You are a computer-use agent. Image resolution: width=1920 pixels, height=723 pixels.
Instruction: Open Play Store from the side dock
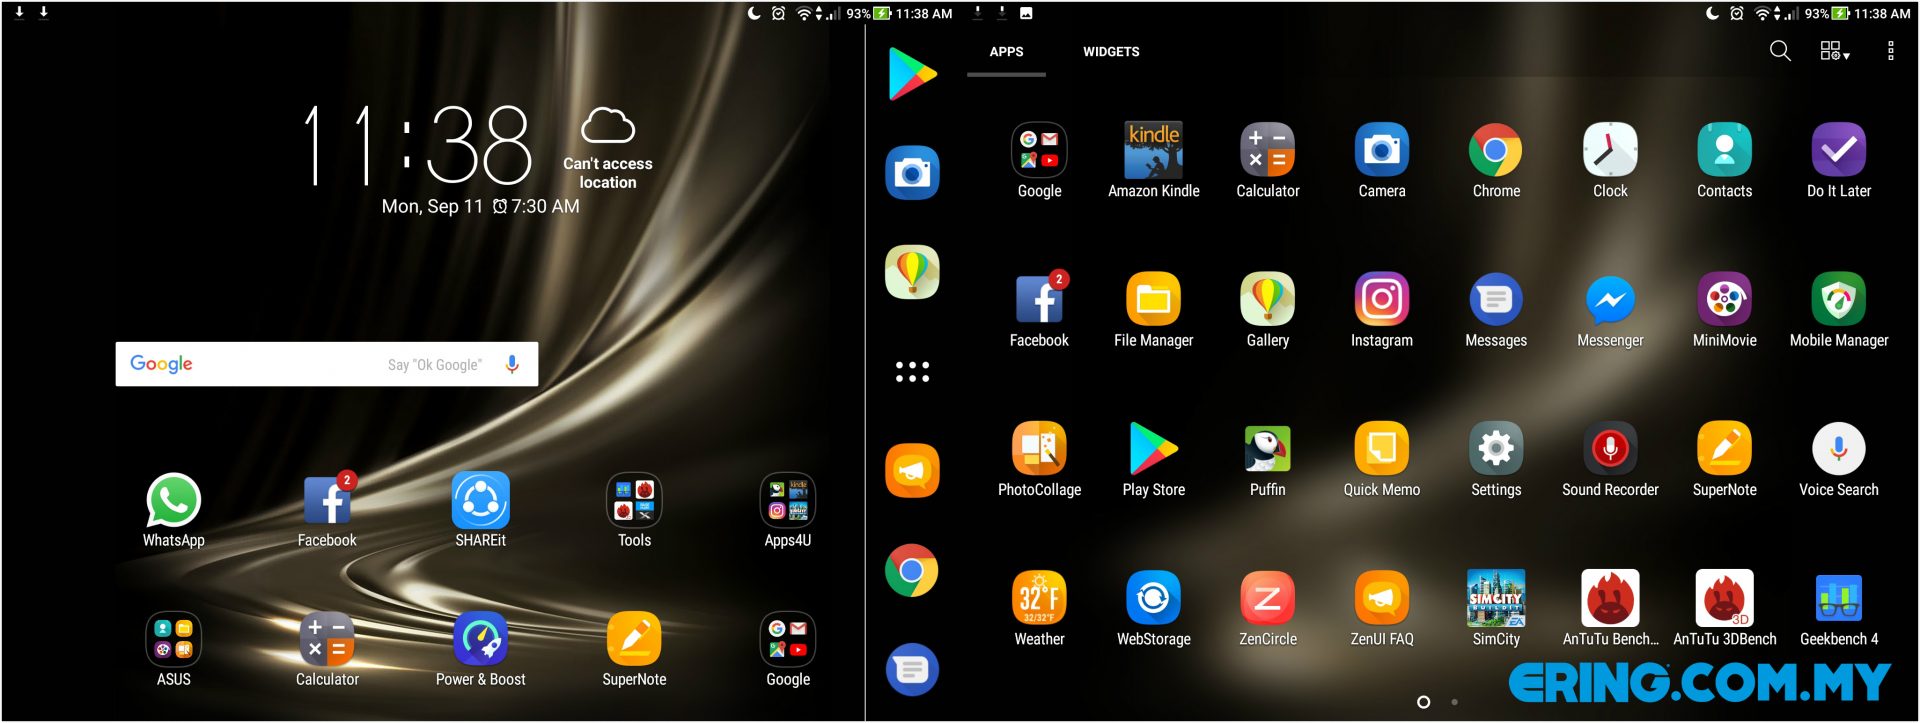(x=912, y=74)
